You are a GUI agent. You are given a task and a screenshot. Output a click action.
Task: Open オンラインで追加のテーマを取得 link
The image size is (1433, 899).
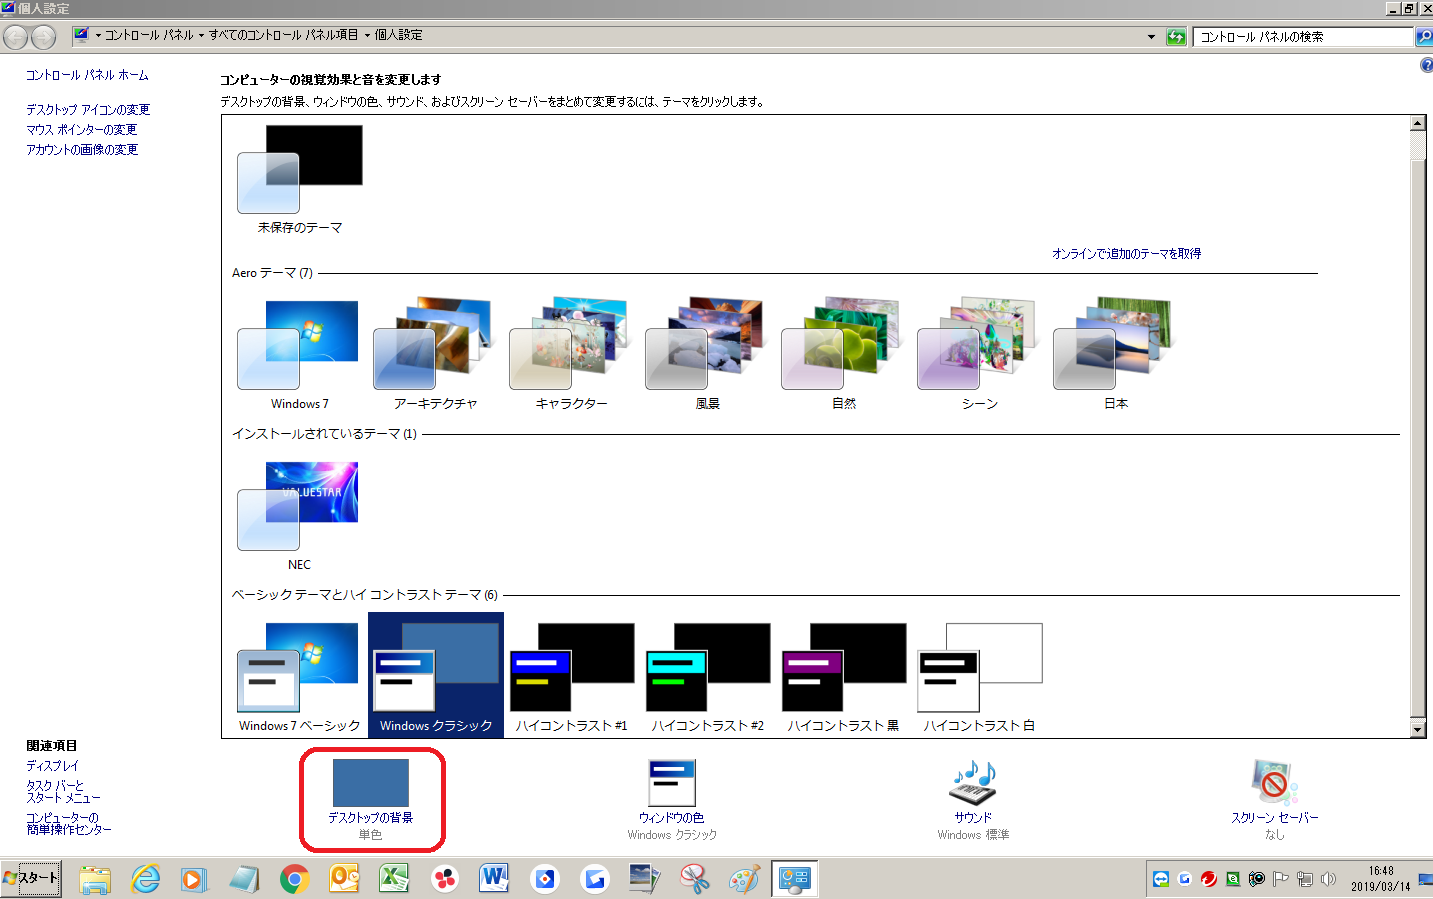click(x=1126, y=254)
